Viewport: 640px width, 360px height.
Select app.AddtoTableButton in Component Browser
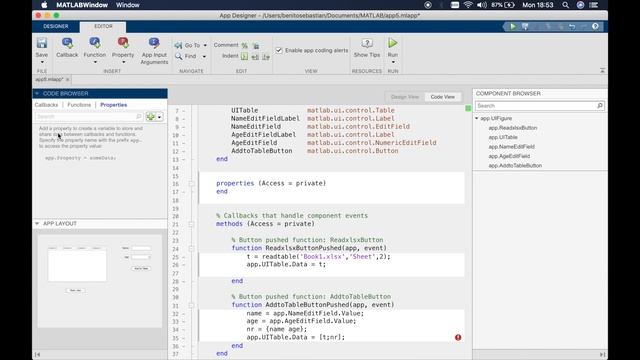(x=515, y=165)
